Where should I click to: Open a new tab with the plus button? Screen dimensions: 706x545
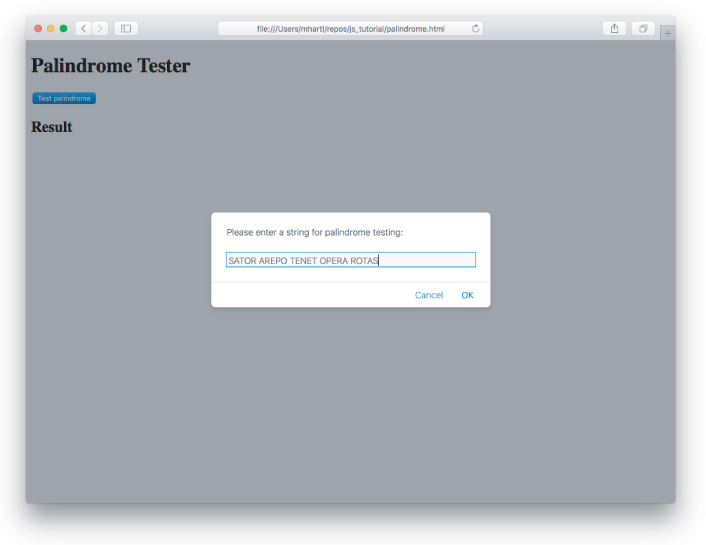coord(667,32)
